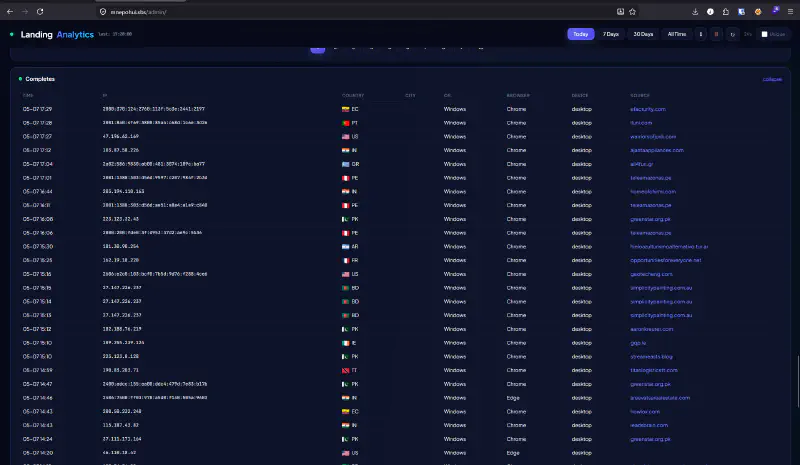Viewport: 800px width, 465px height.
Task: Click the PT country cell
Action: click(x=350, y=123)
